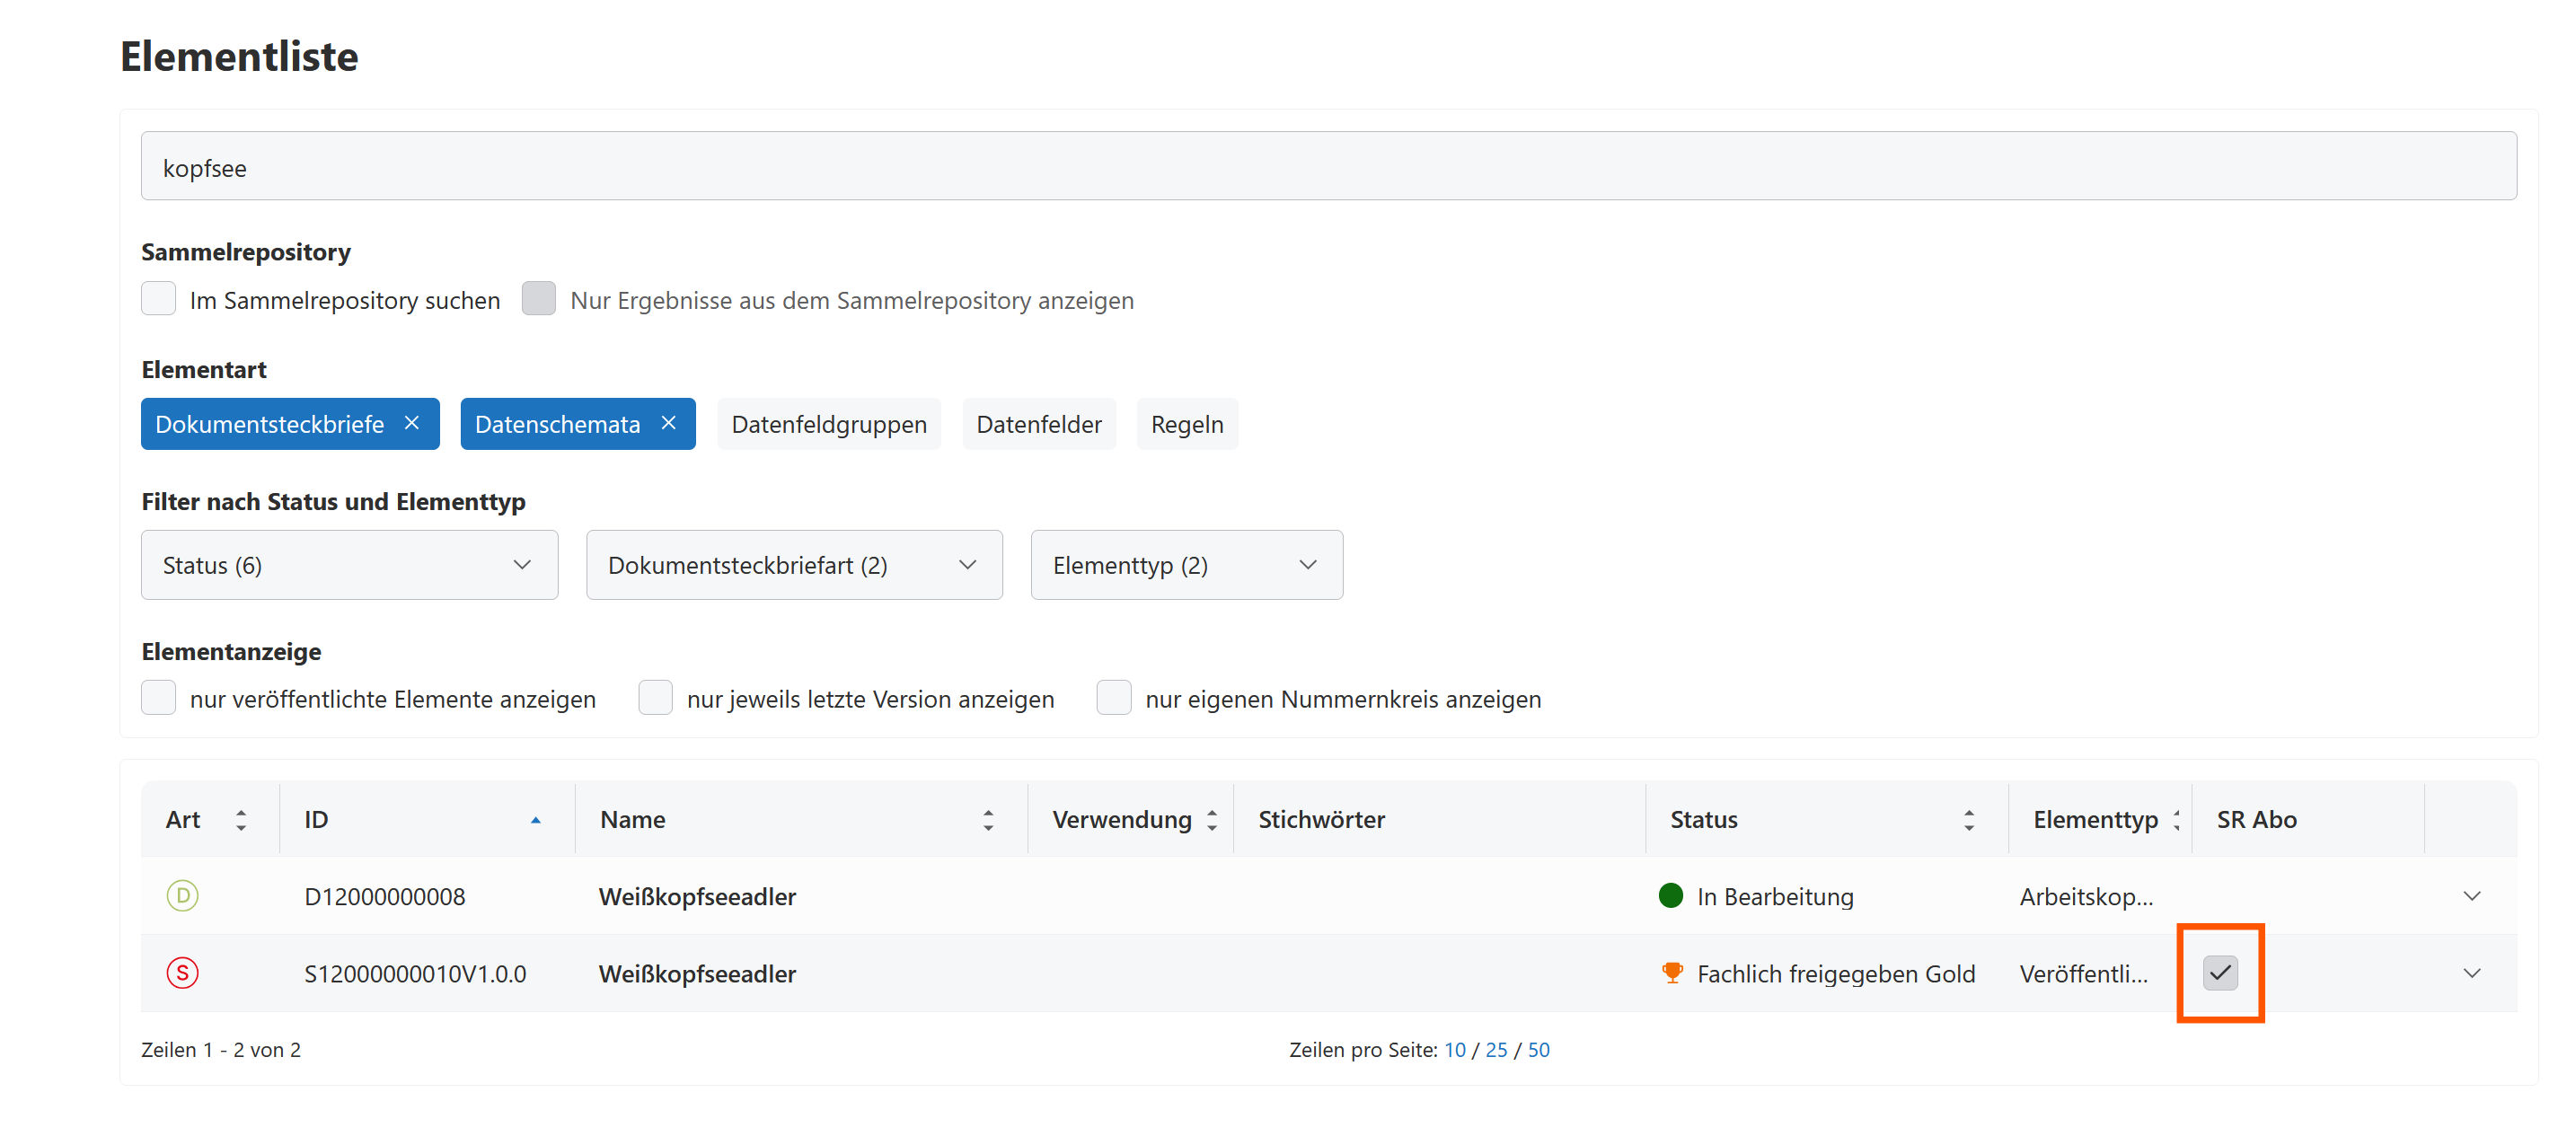The width and height of the screenshot is (2576, 1145).
Task: Enable Im Sammelrepository suchen checkbox
Action: tap(159, 299)
